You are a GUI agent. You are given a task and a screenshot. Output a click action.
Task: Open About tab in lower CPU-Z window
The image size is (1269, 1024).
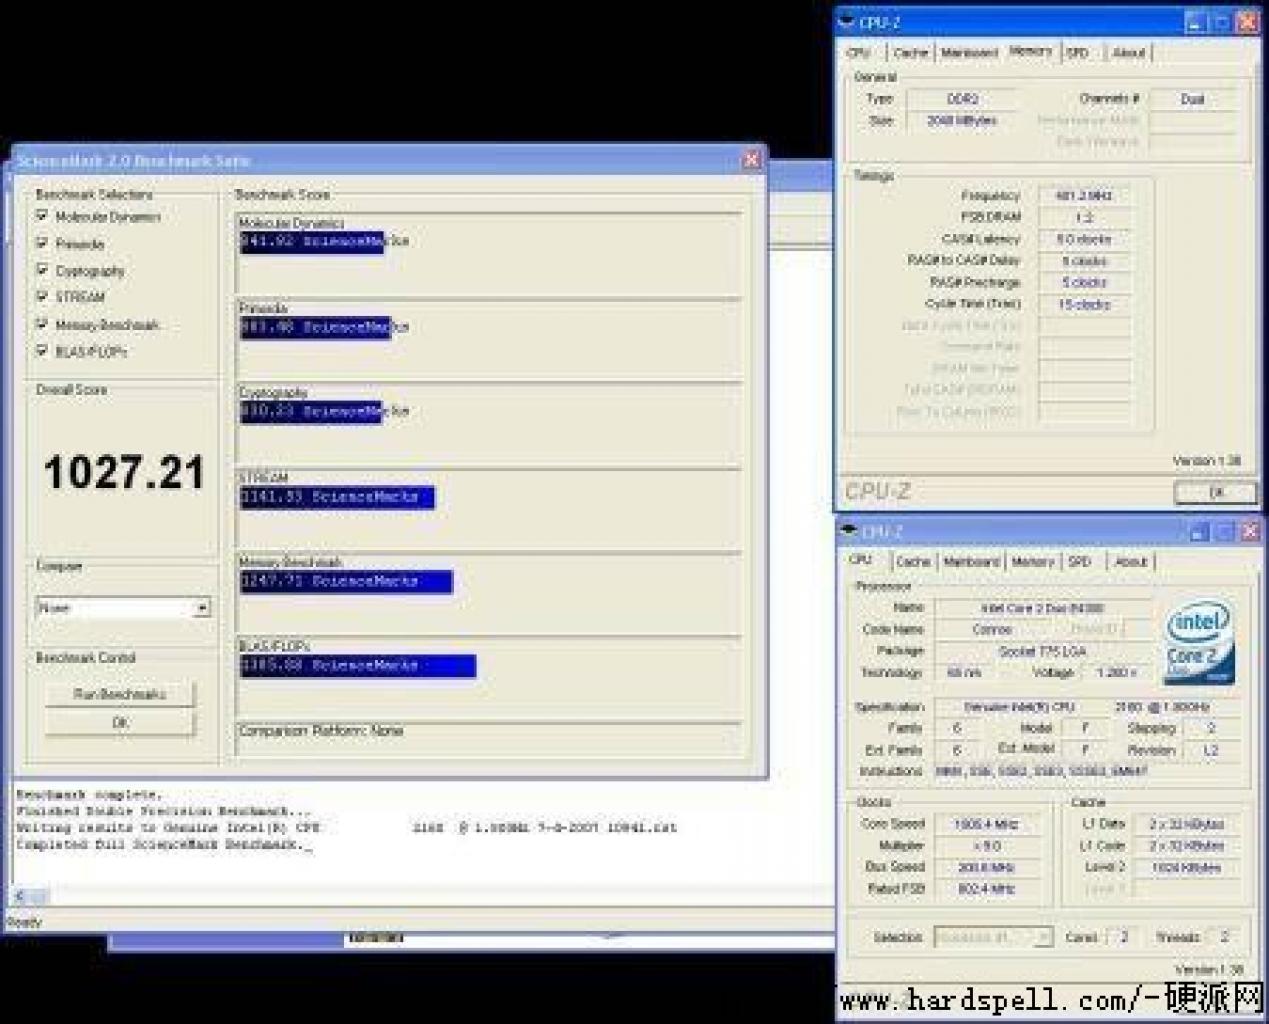(1131, 562)
